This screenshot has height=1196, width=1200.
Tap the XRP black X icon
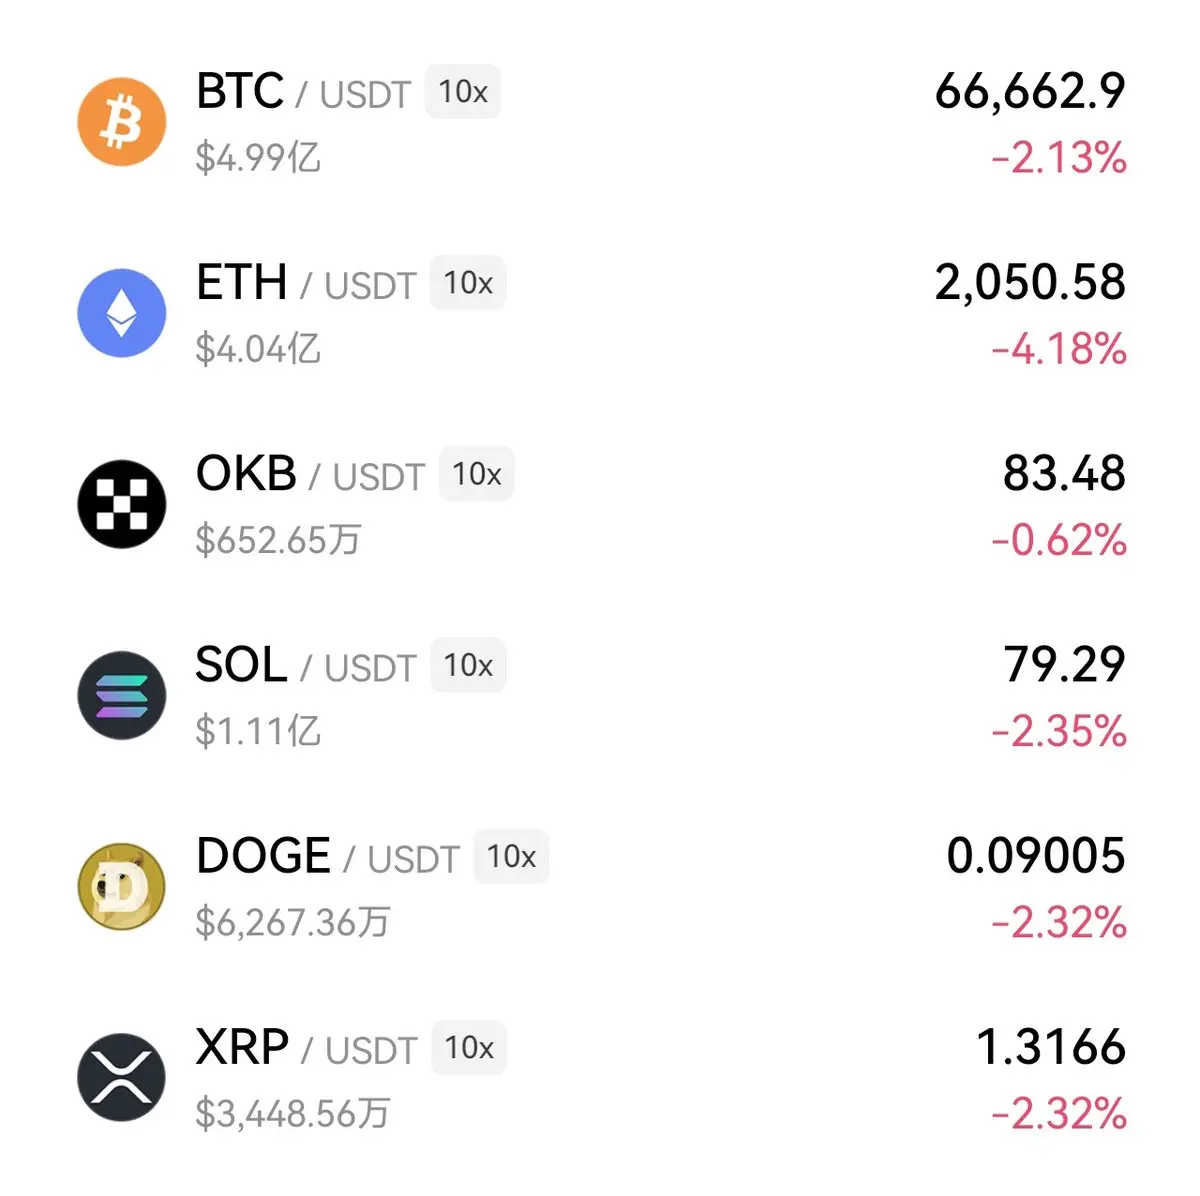click(x=122, y=1077)
